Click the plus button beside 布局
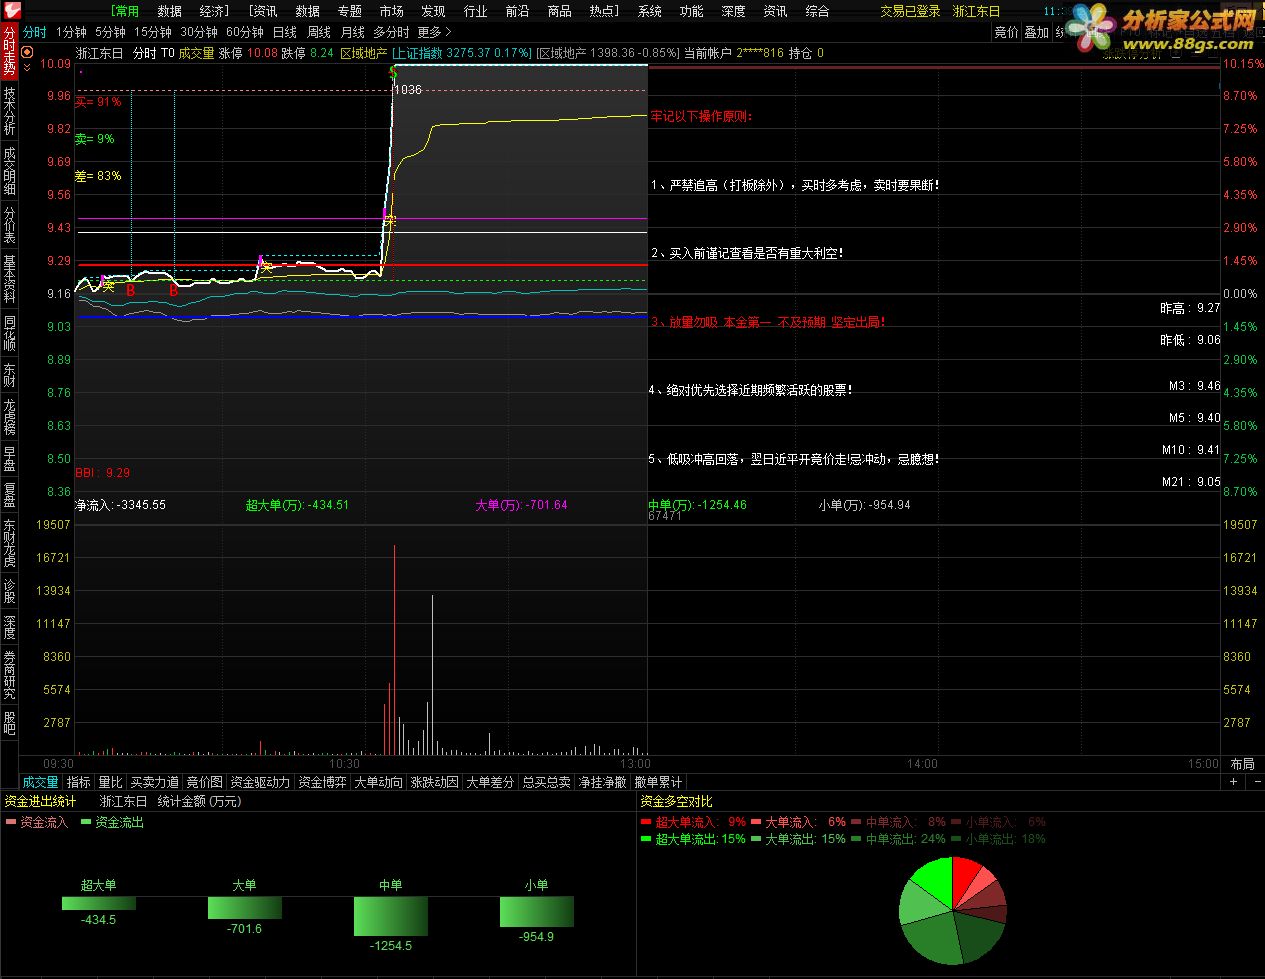1265x979 pixels. point(1234,781)
